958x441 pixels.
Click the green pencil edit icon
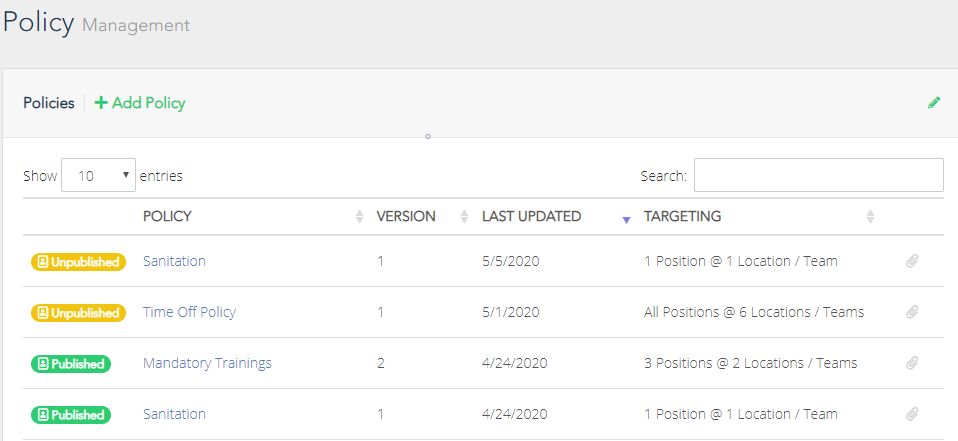934,103
